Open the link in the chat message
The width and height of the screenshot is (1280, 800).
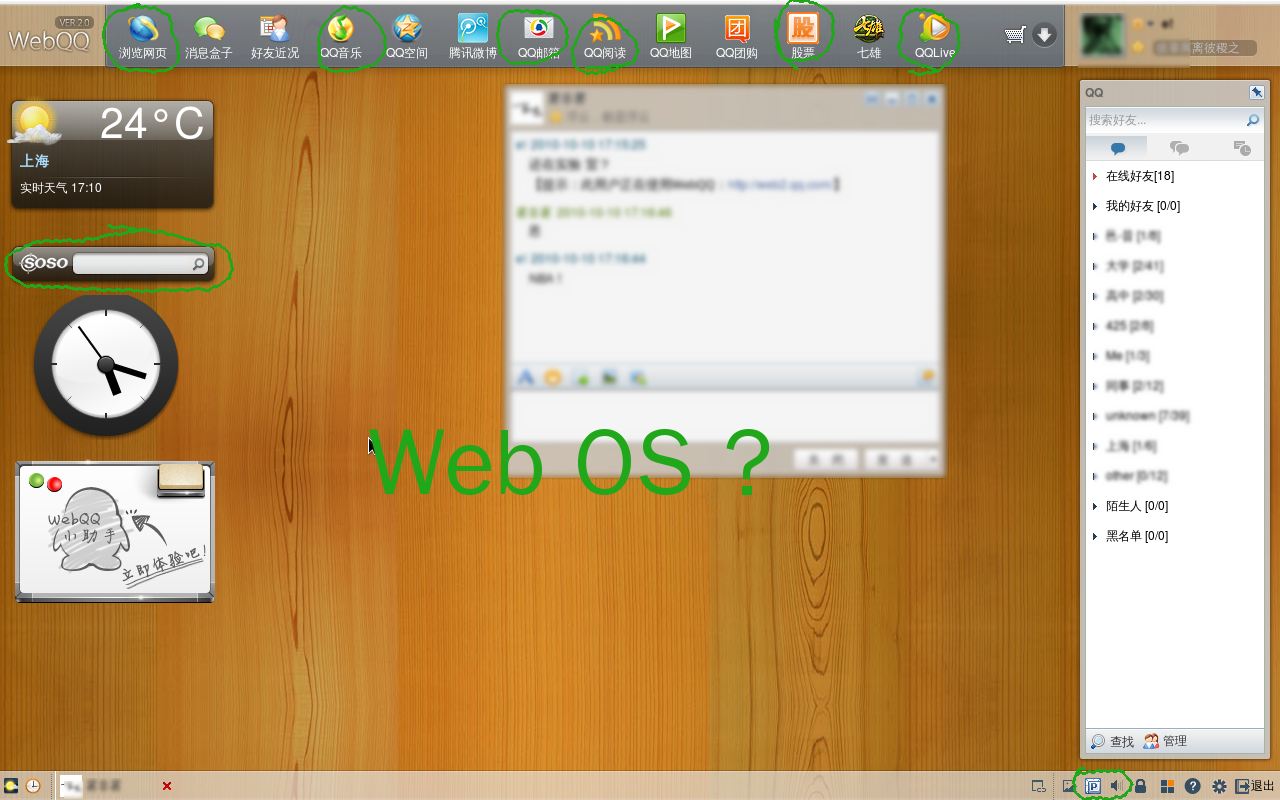coord(779,184)
